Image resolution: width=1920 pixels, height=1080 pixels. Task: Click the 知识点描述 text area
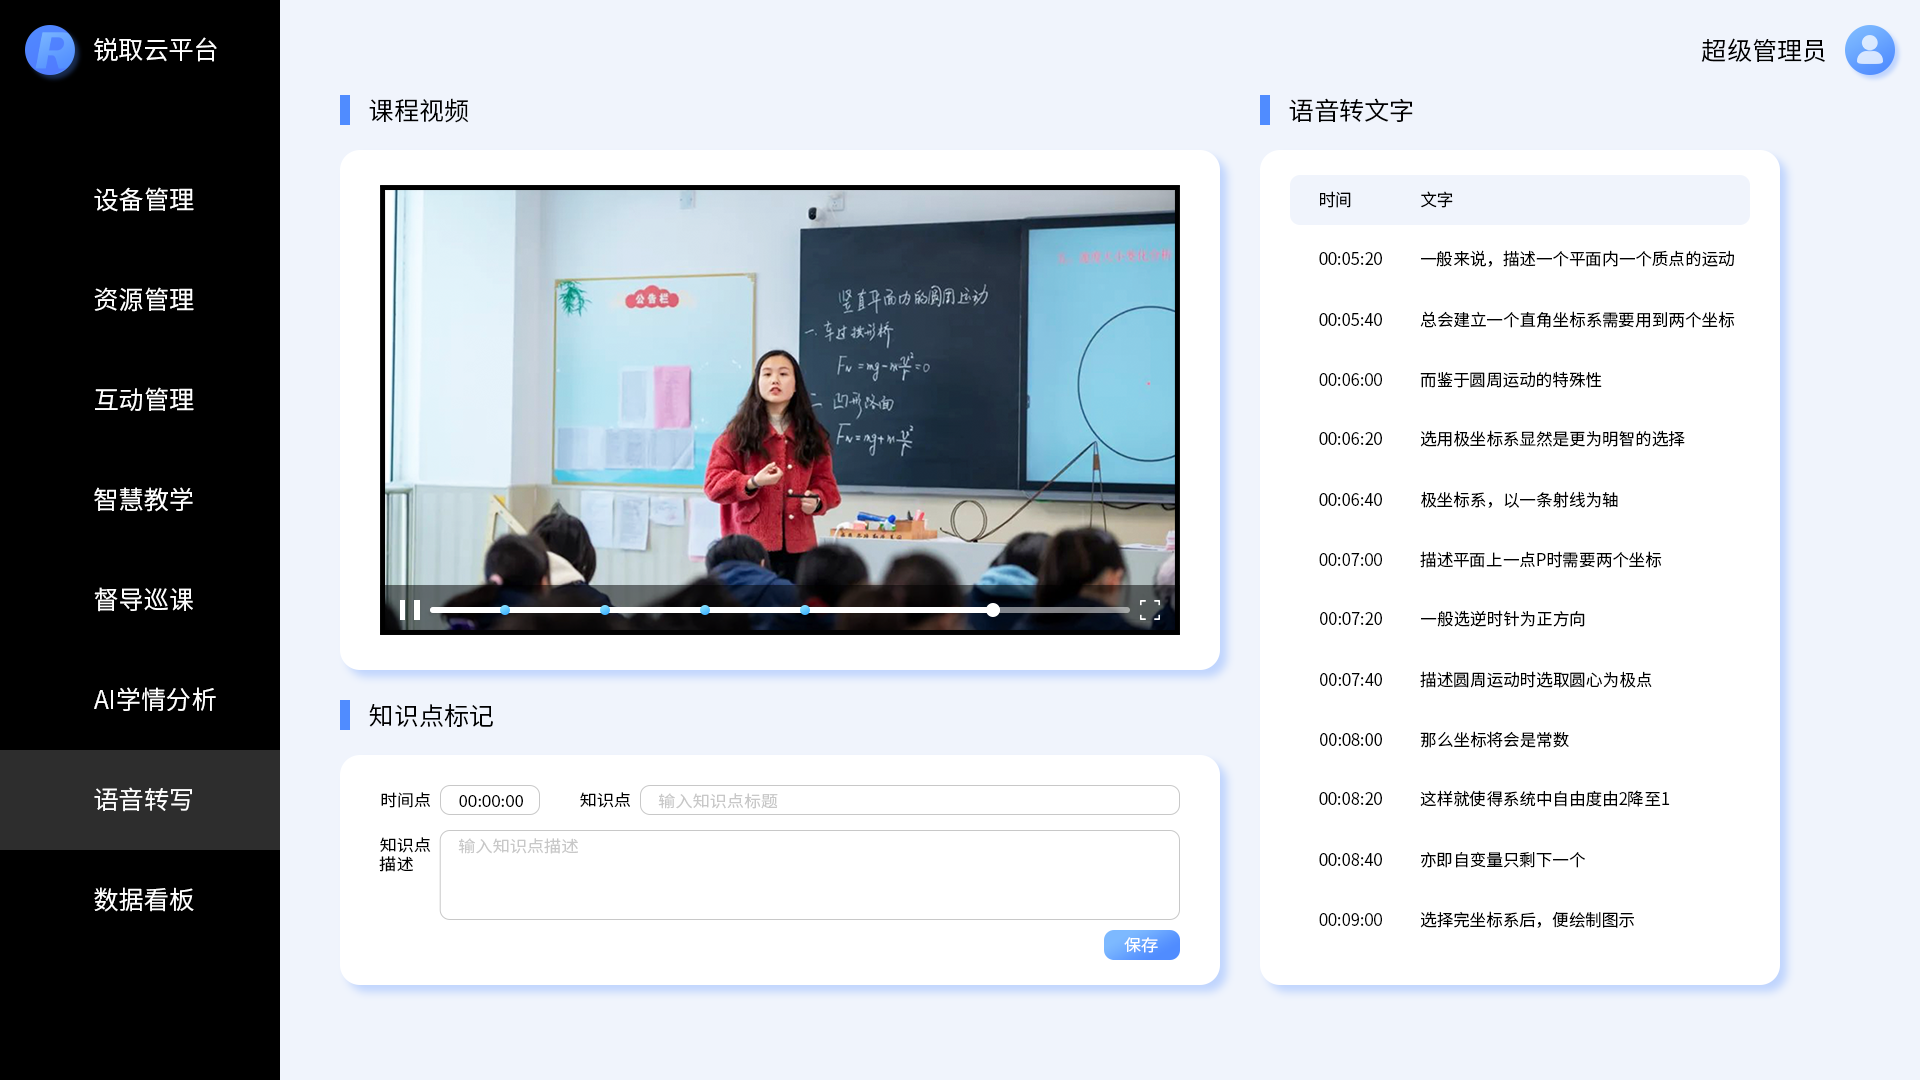809,875
